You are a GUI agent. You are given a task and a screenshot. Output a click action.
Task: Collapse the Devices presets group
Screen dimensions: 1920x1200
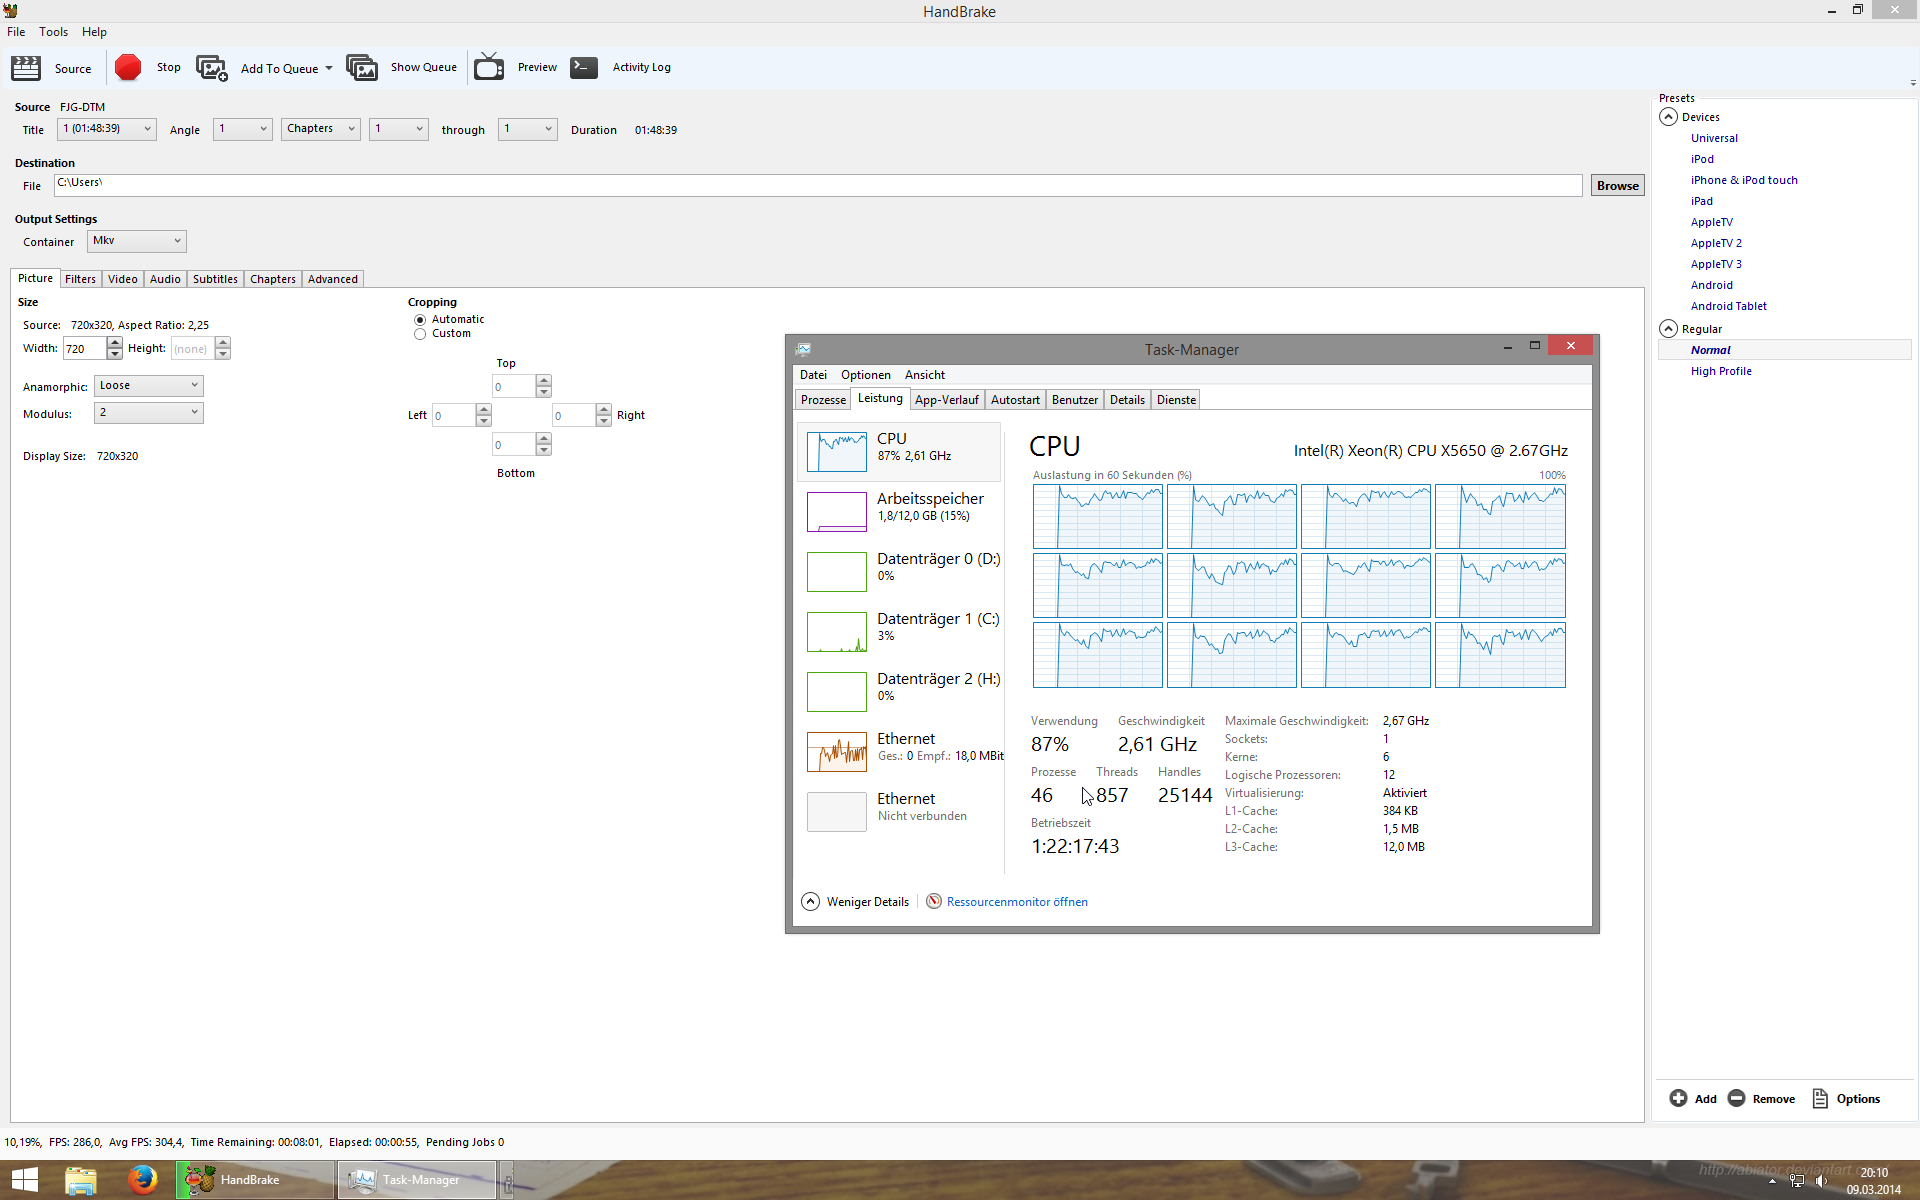(x=1668, y=117)
